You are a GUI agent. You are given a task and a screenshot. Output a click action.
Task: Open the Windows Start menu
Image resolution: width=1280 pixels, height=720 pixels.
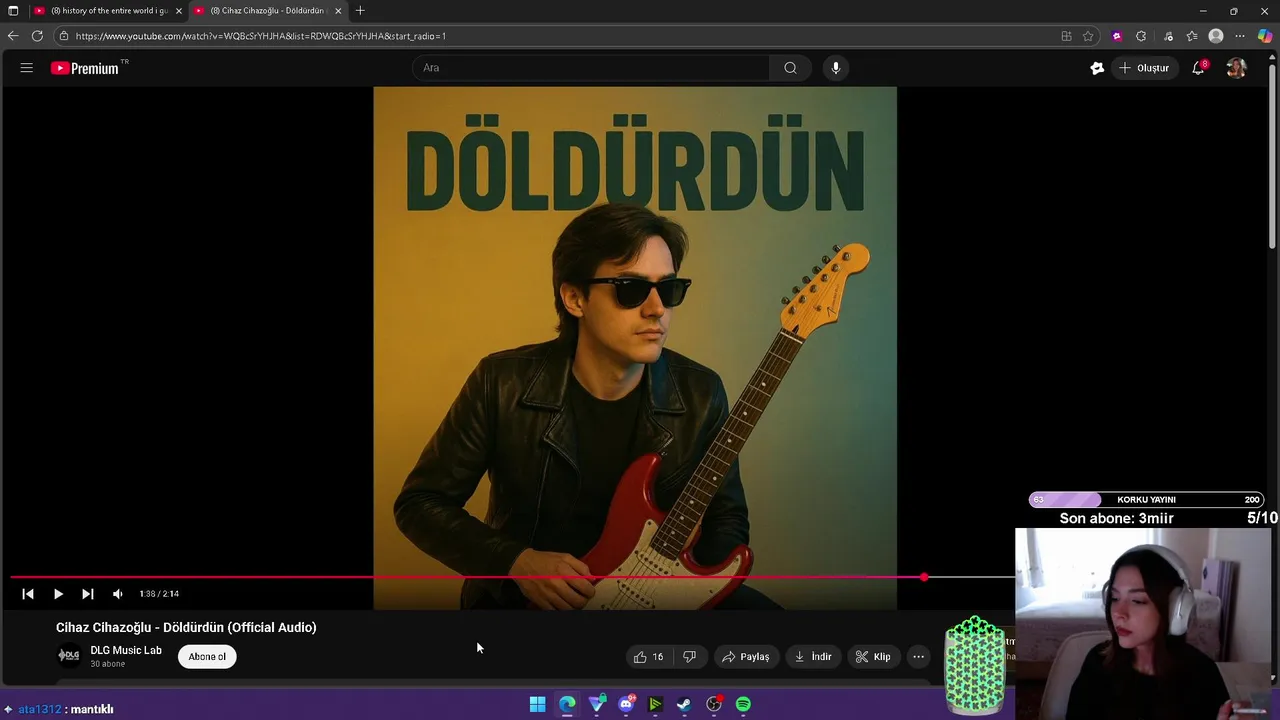(x=537, y=704)
